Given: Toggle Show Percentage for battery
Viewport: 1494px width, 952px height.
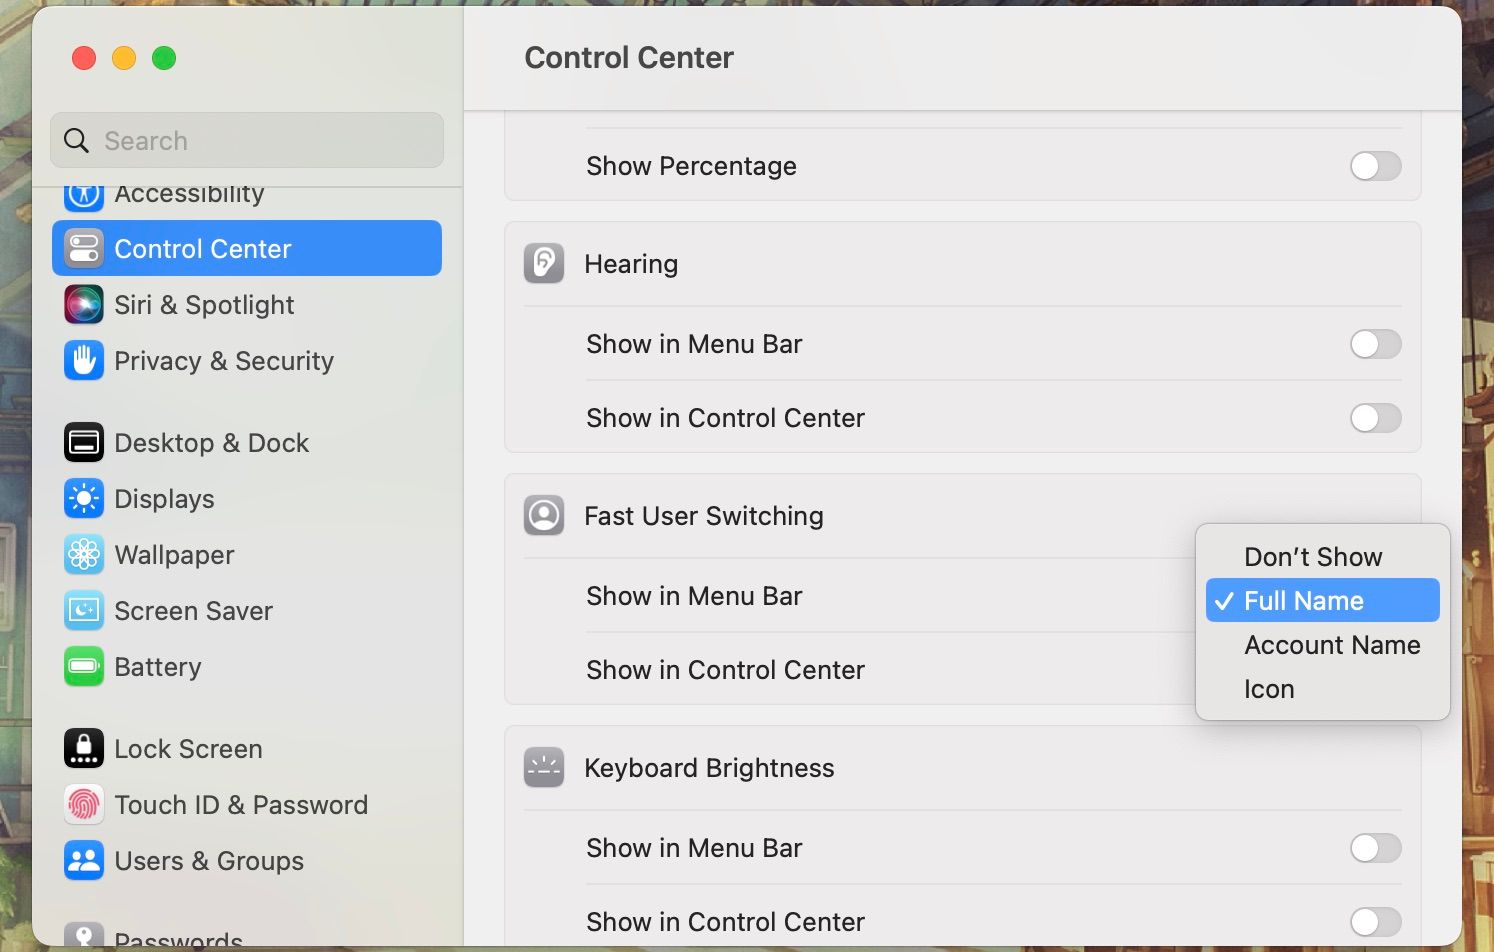Looking at the screenshot, I should 1375,166.
